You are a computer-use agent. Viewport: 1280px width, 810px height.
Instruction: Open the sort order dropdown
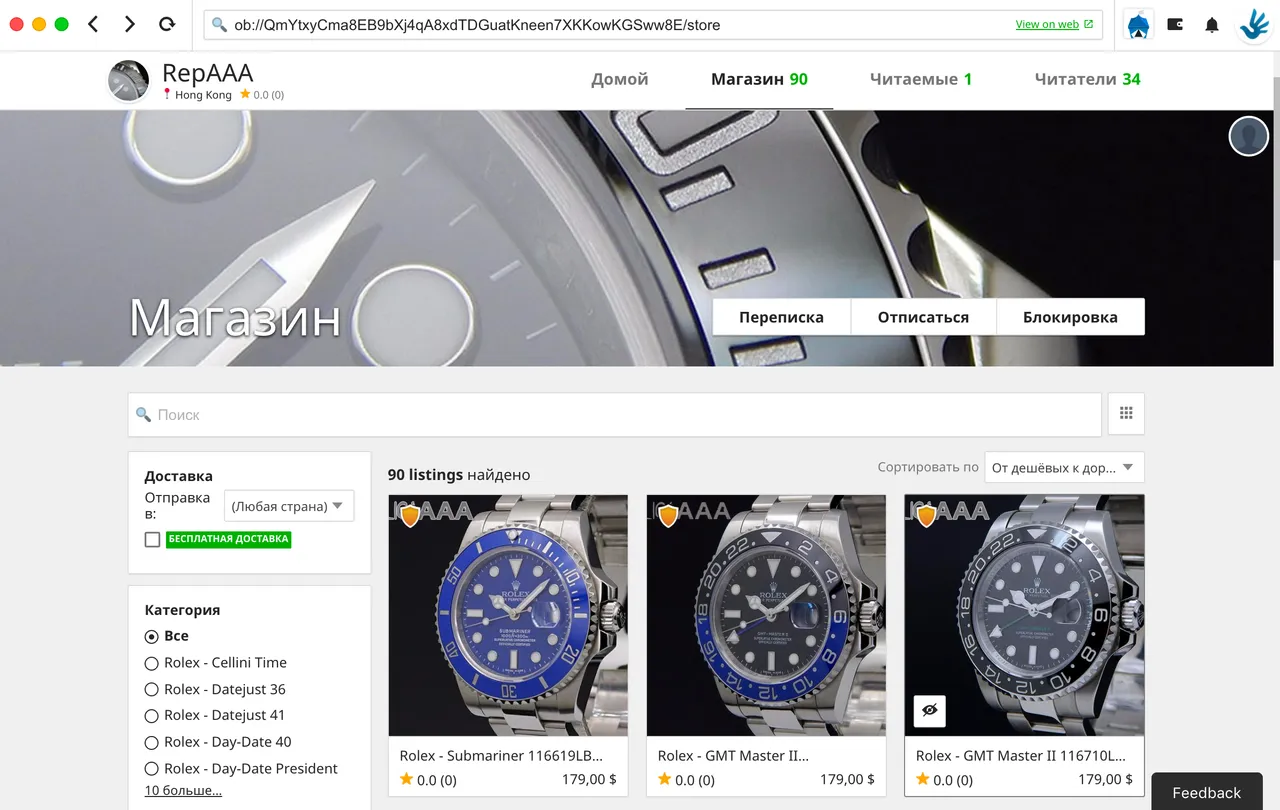[1064, 467]
